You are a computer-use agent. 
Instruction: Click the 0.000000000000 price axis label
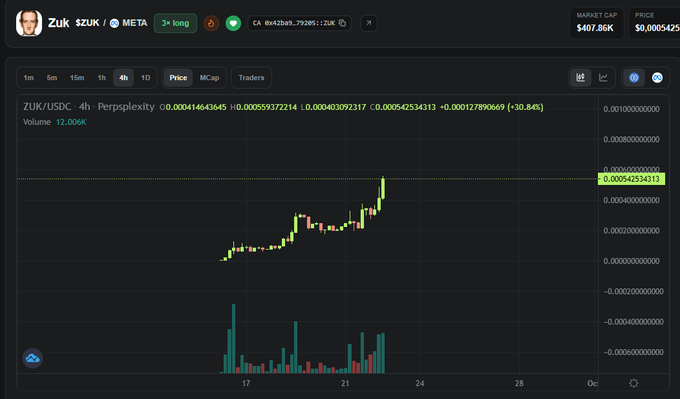tap(631, 261)
